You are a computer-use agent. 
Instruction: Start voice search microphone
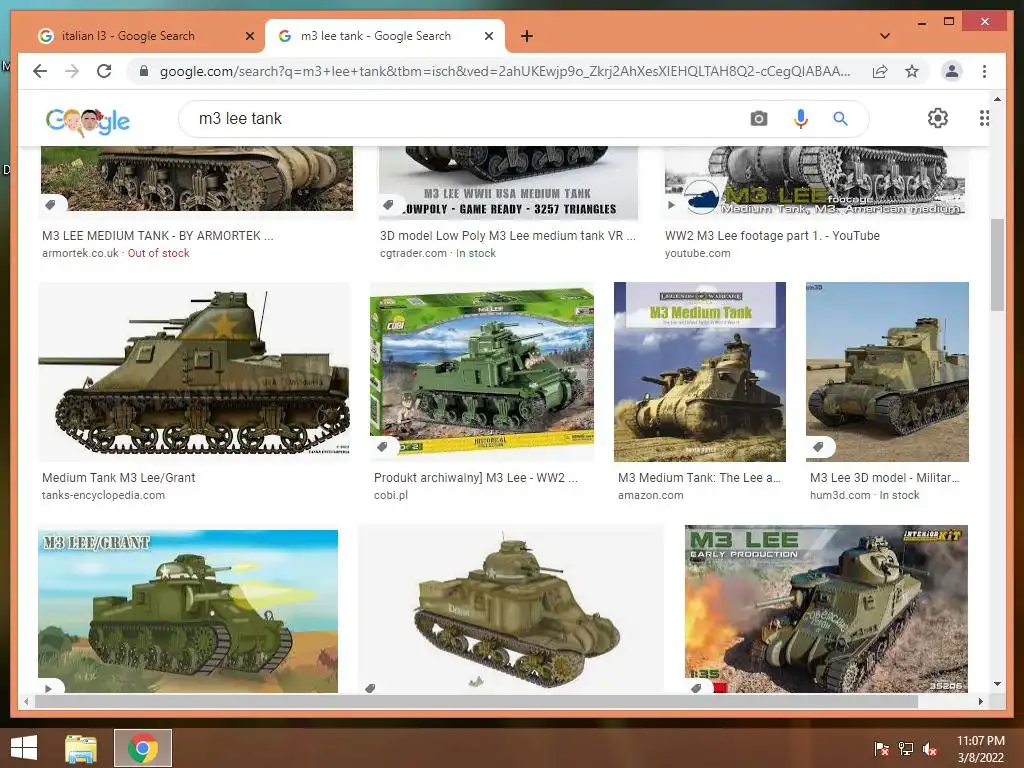tap(801, 119)
